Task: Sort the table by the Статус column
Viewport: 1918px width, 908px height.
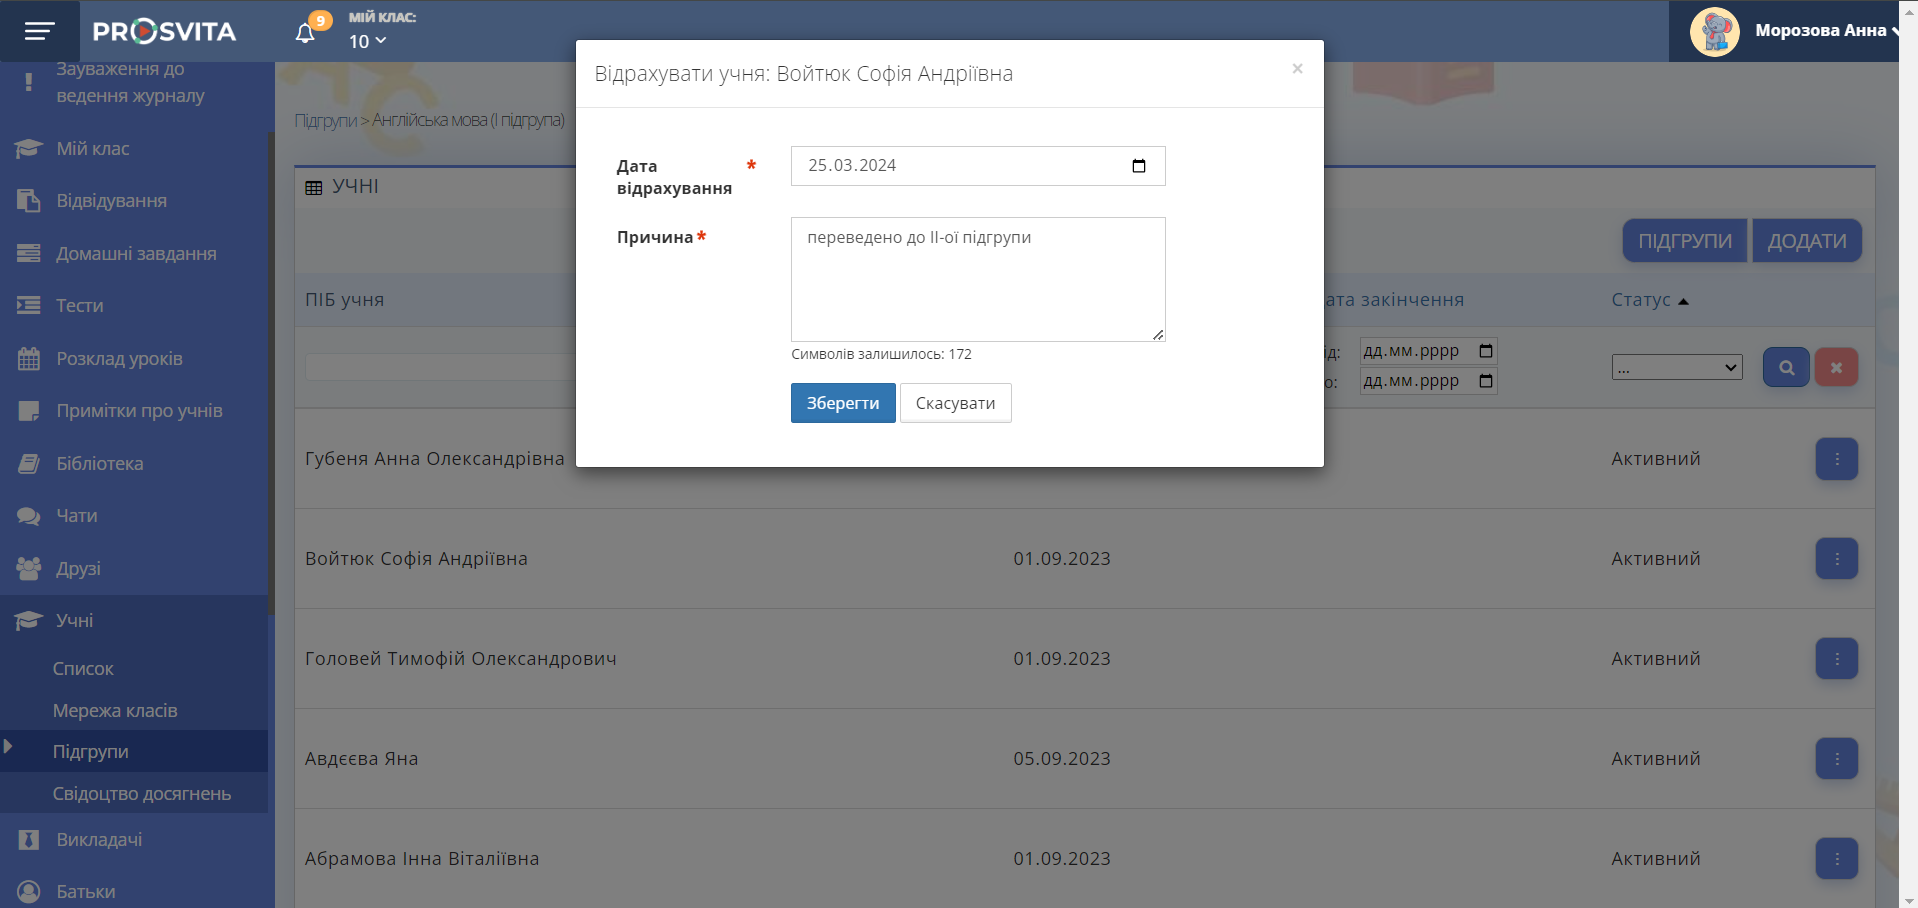Action: tap(1641, 300)
